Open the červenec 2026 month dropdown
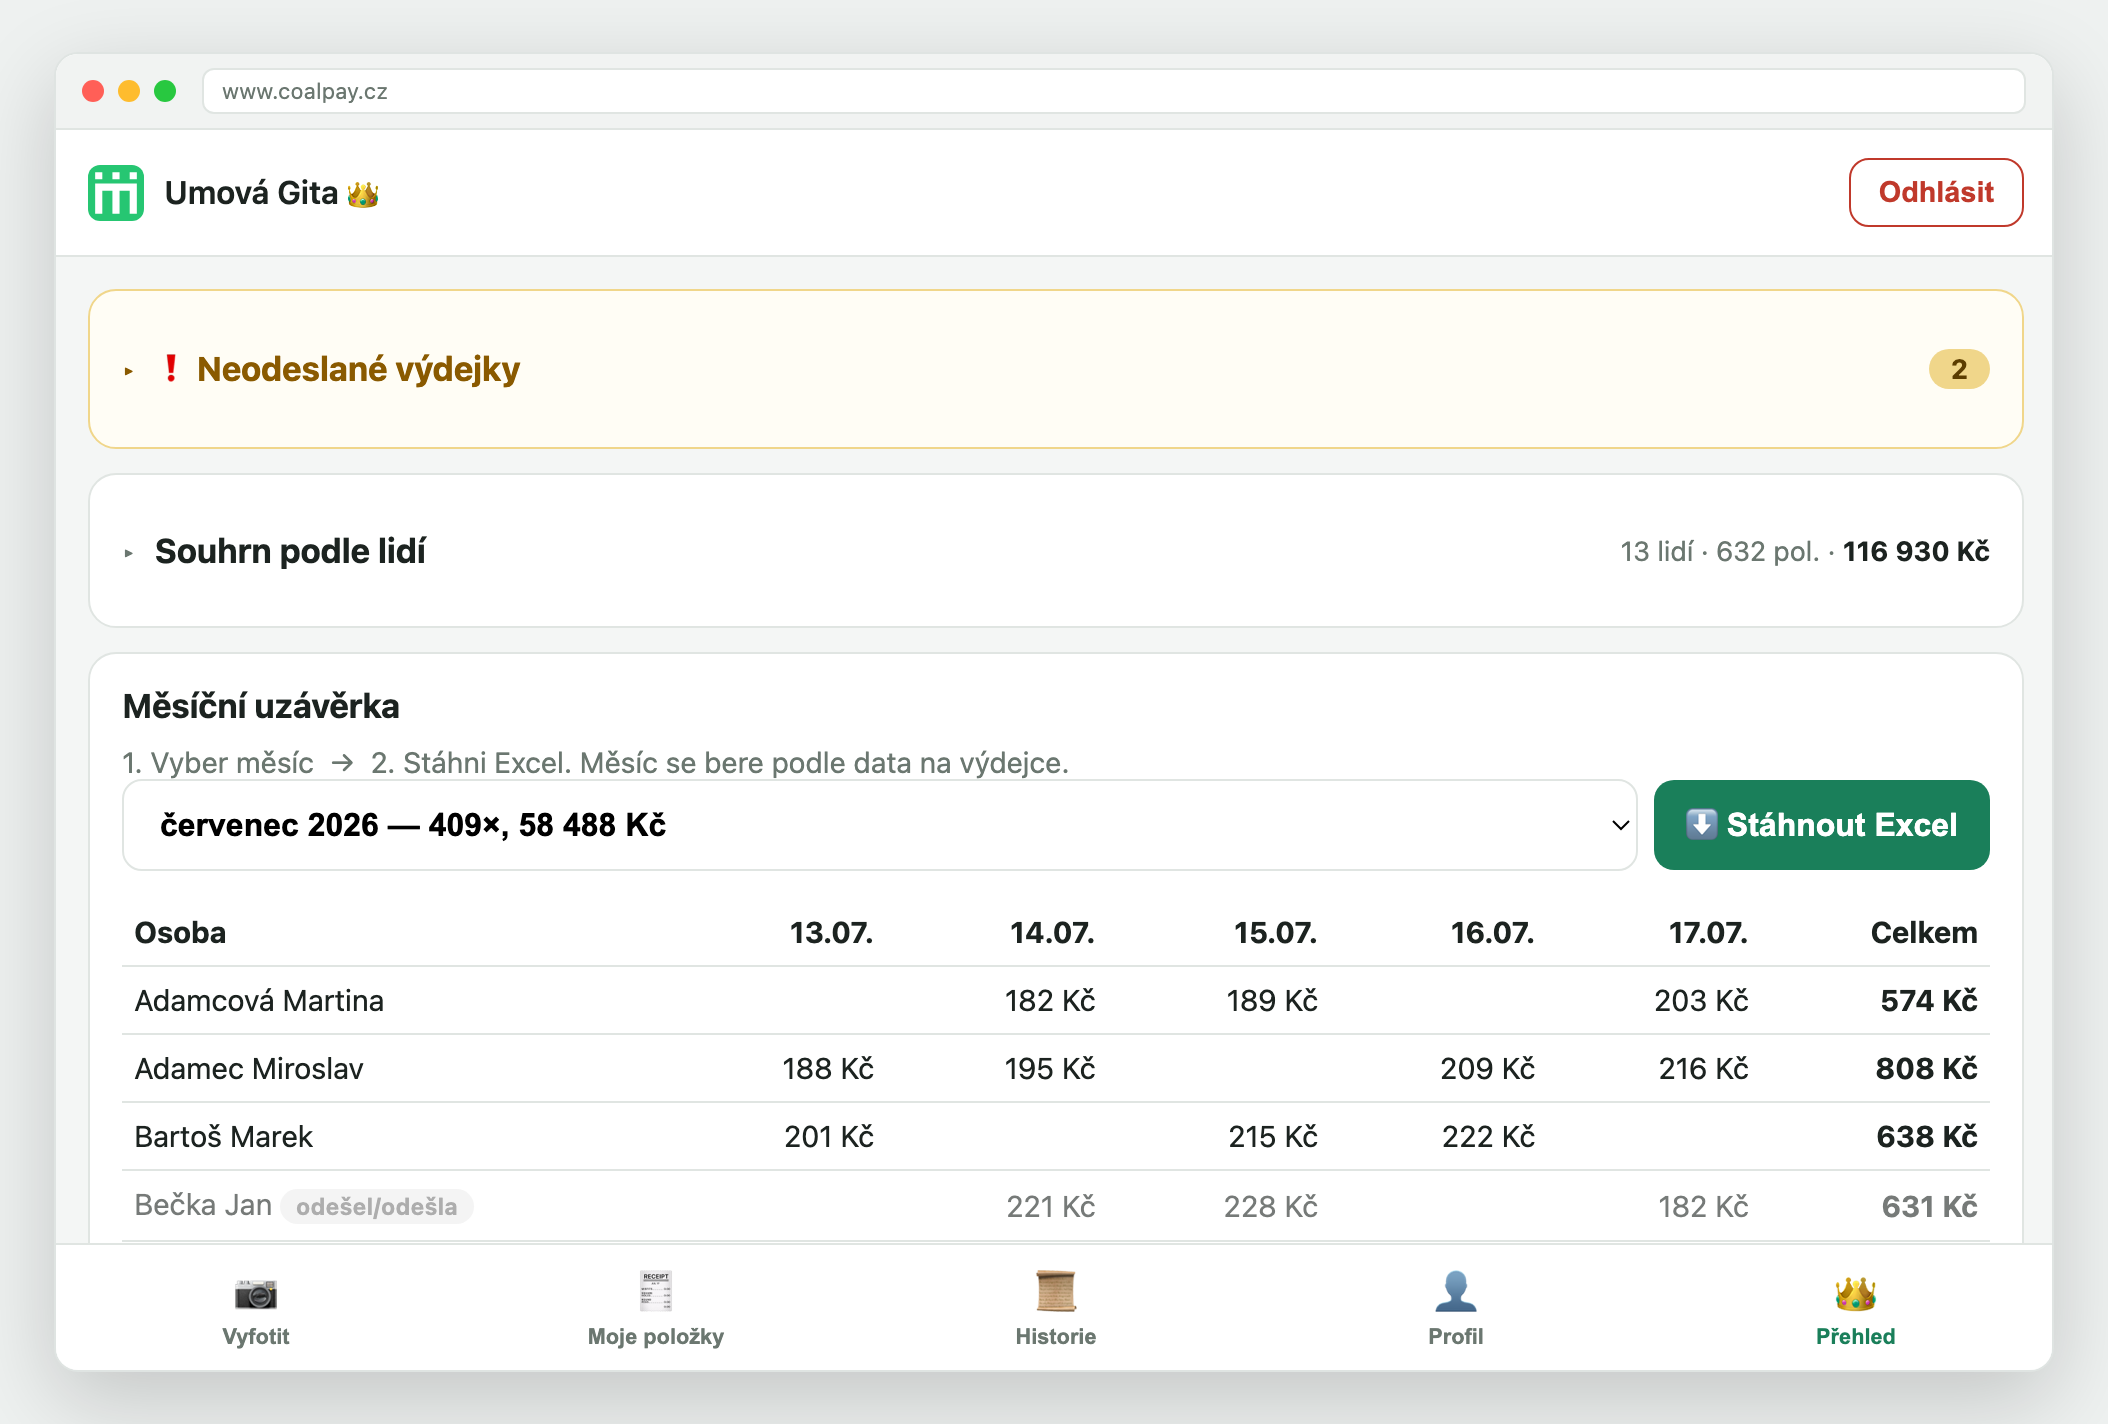The width and height of the screenshot is (2108, 1424). [x=879, y=825]
